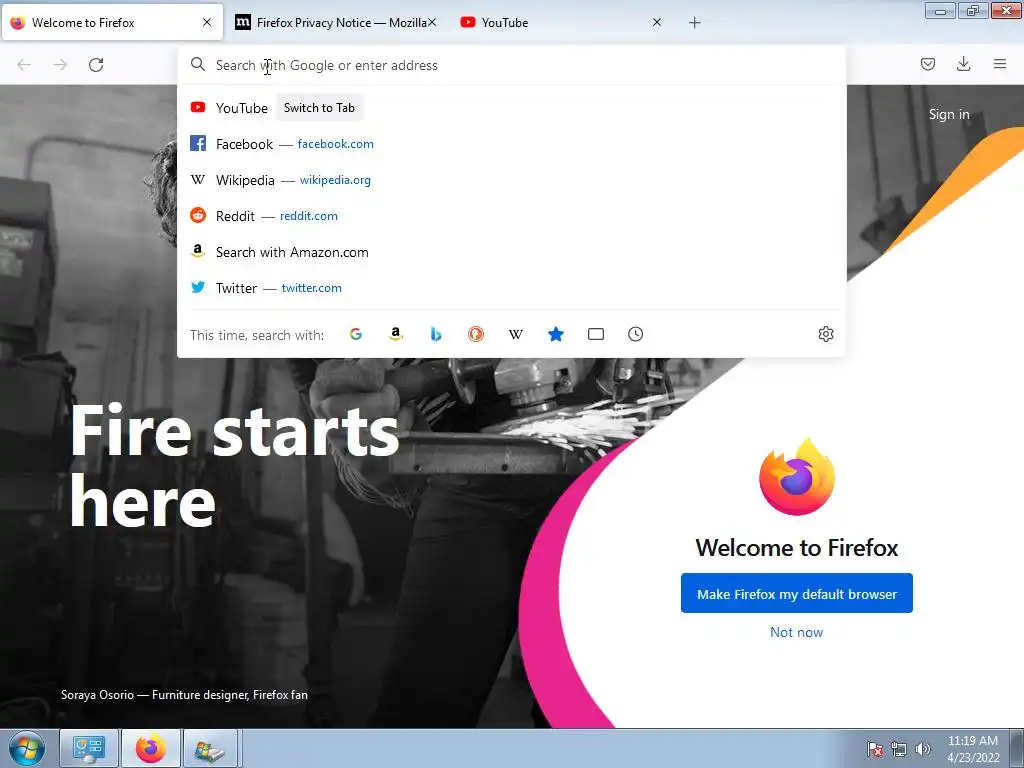Open the Save to Pocket icon

927,64
